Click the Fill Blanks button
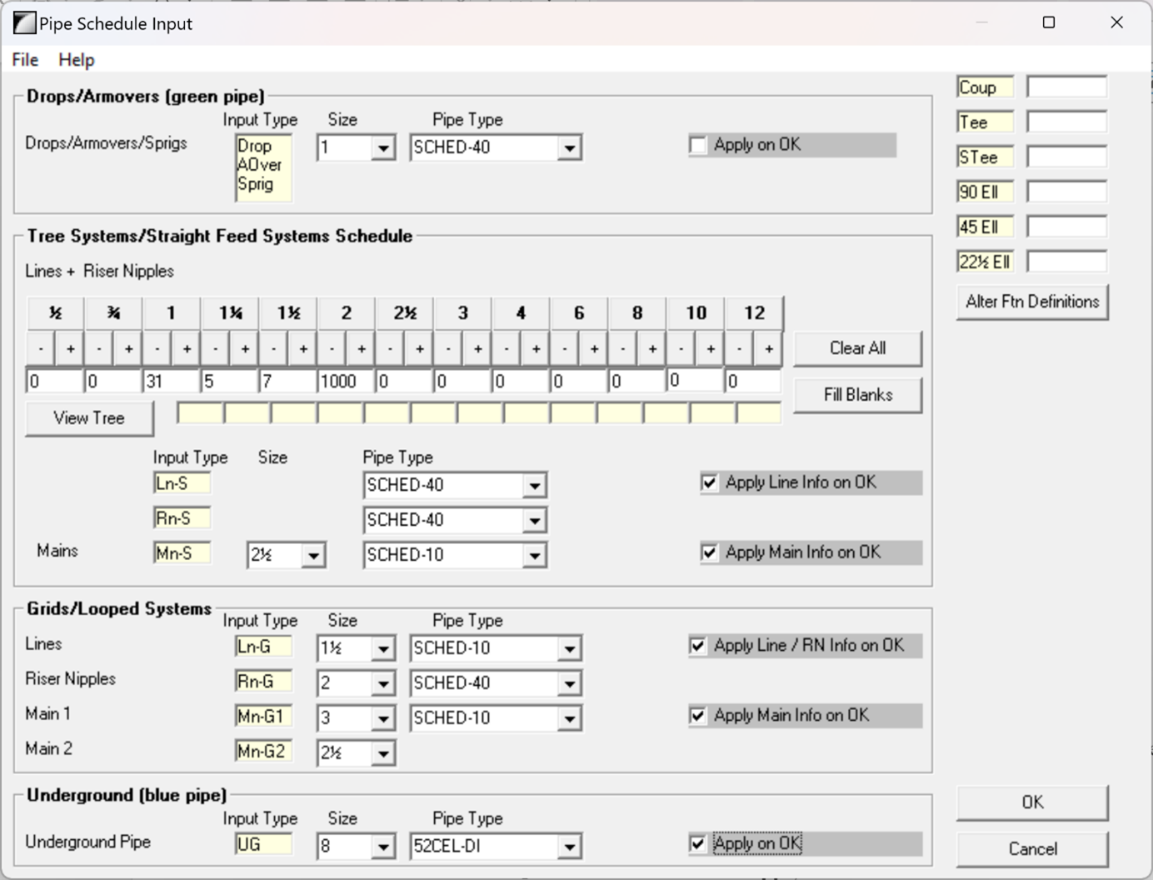 pyautogui.click(x=857, y=395)
